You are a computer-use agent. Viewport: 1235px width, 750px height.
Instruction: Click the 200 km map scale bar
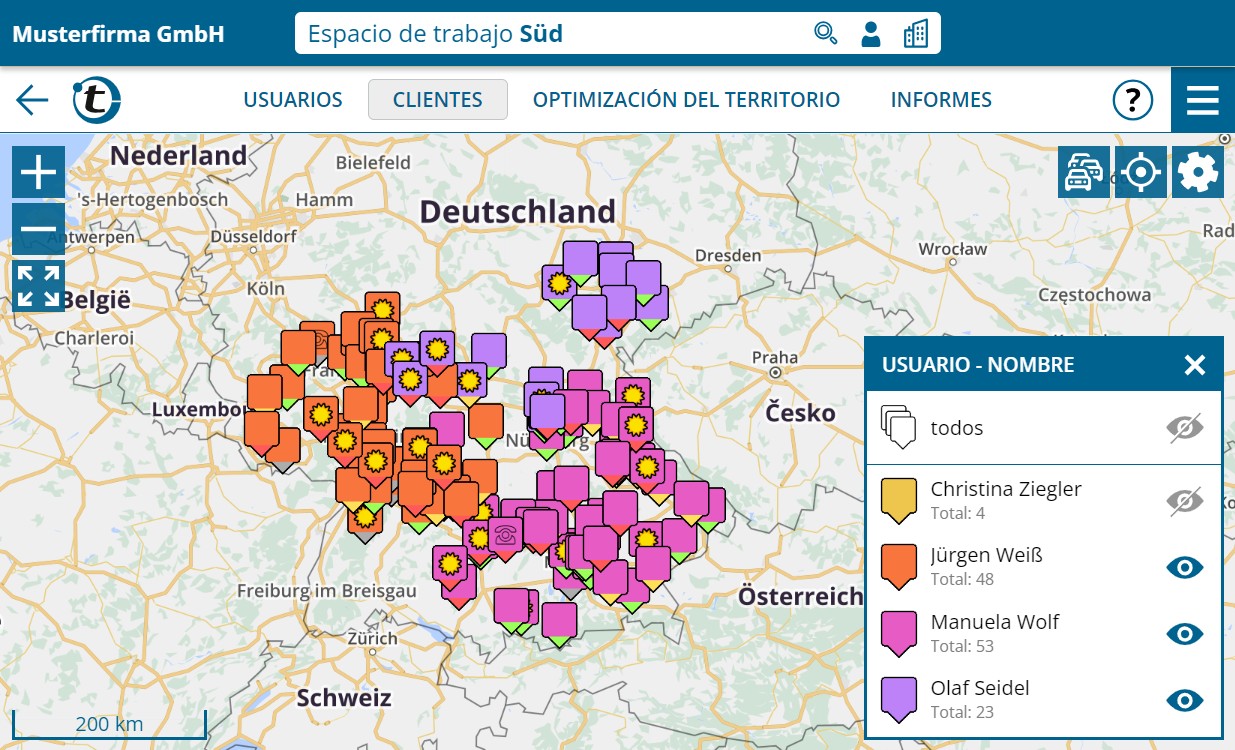click(x=109, y=724)
